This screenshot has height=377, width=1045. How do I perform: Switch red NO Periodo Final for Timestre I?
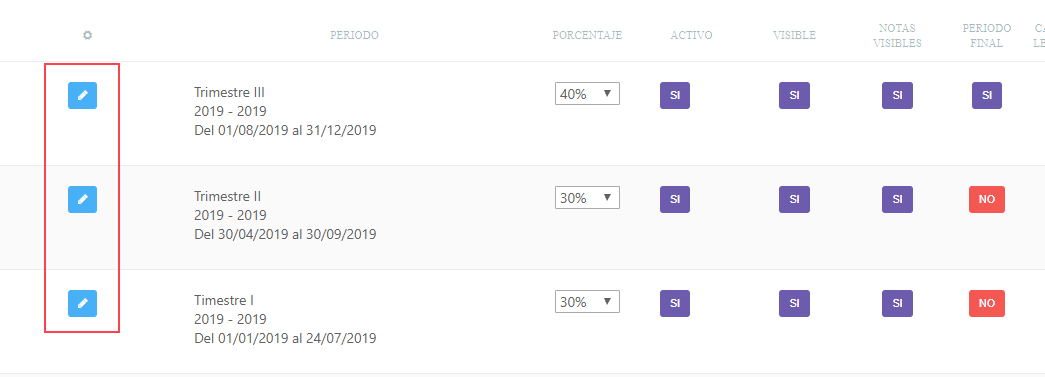[x=986, y=303]
